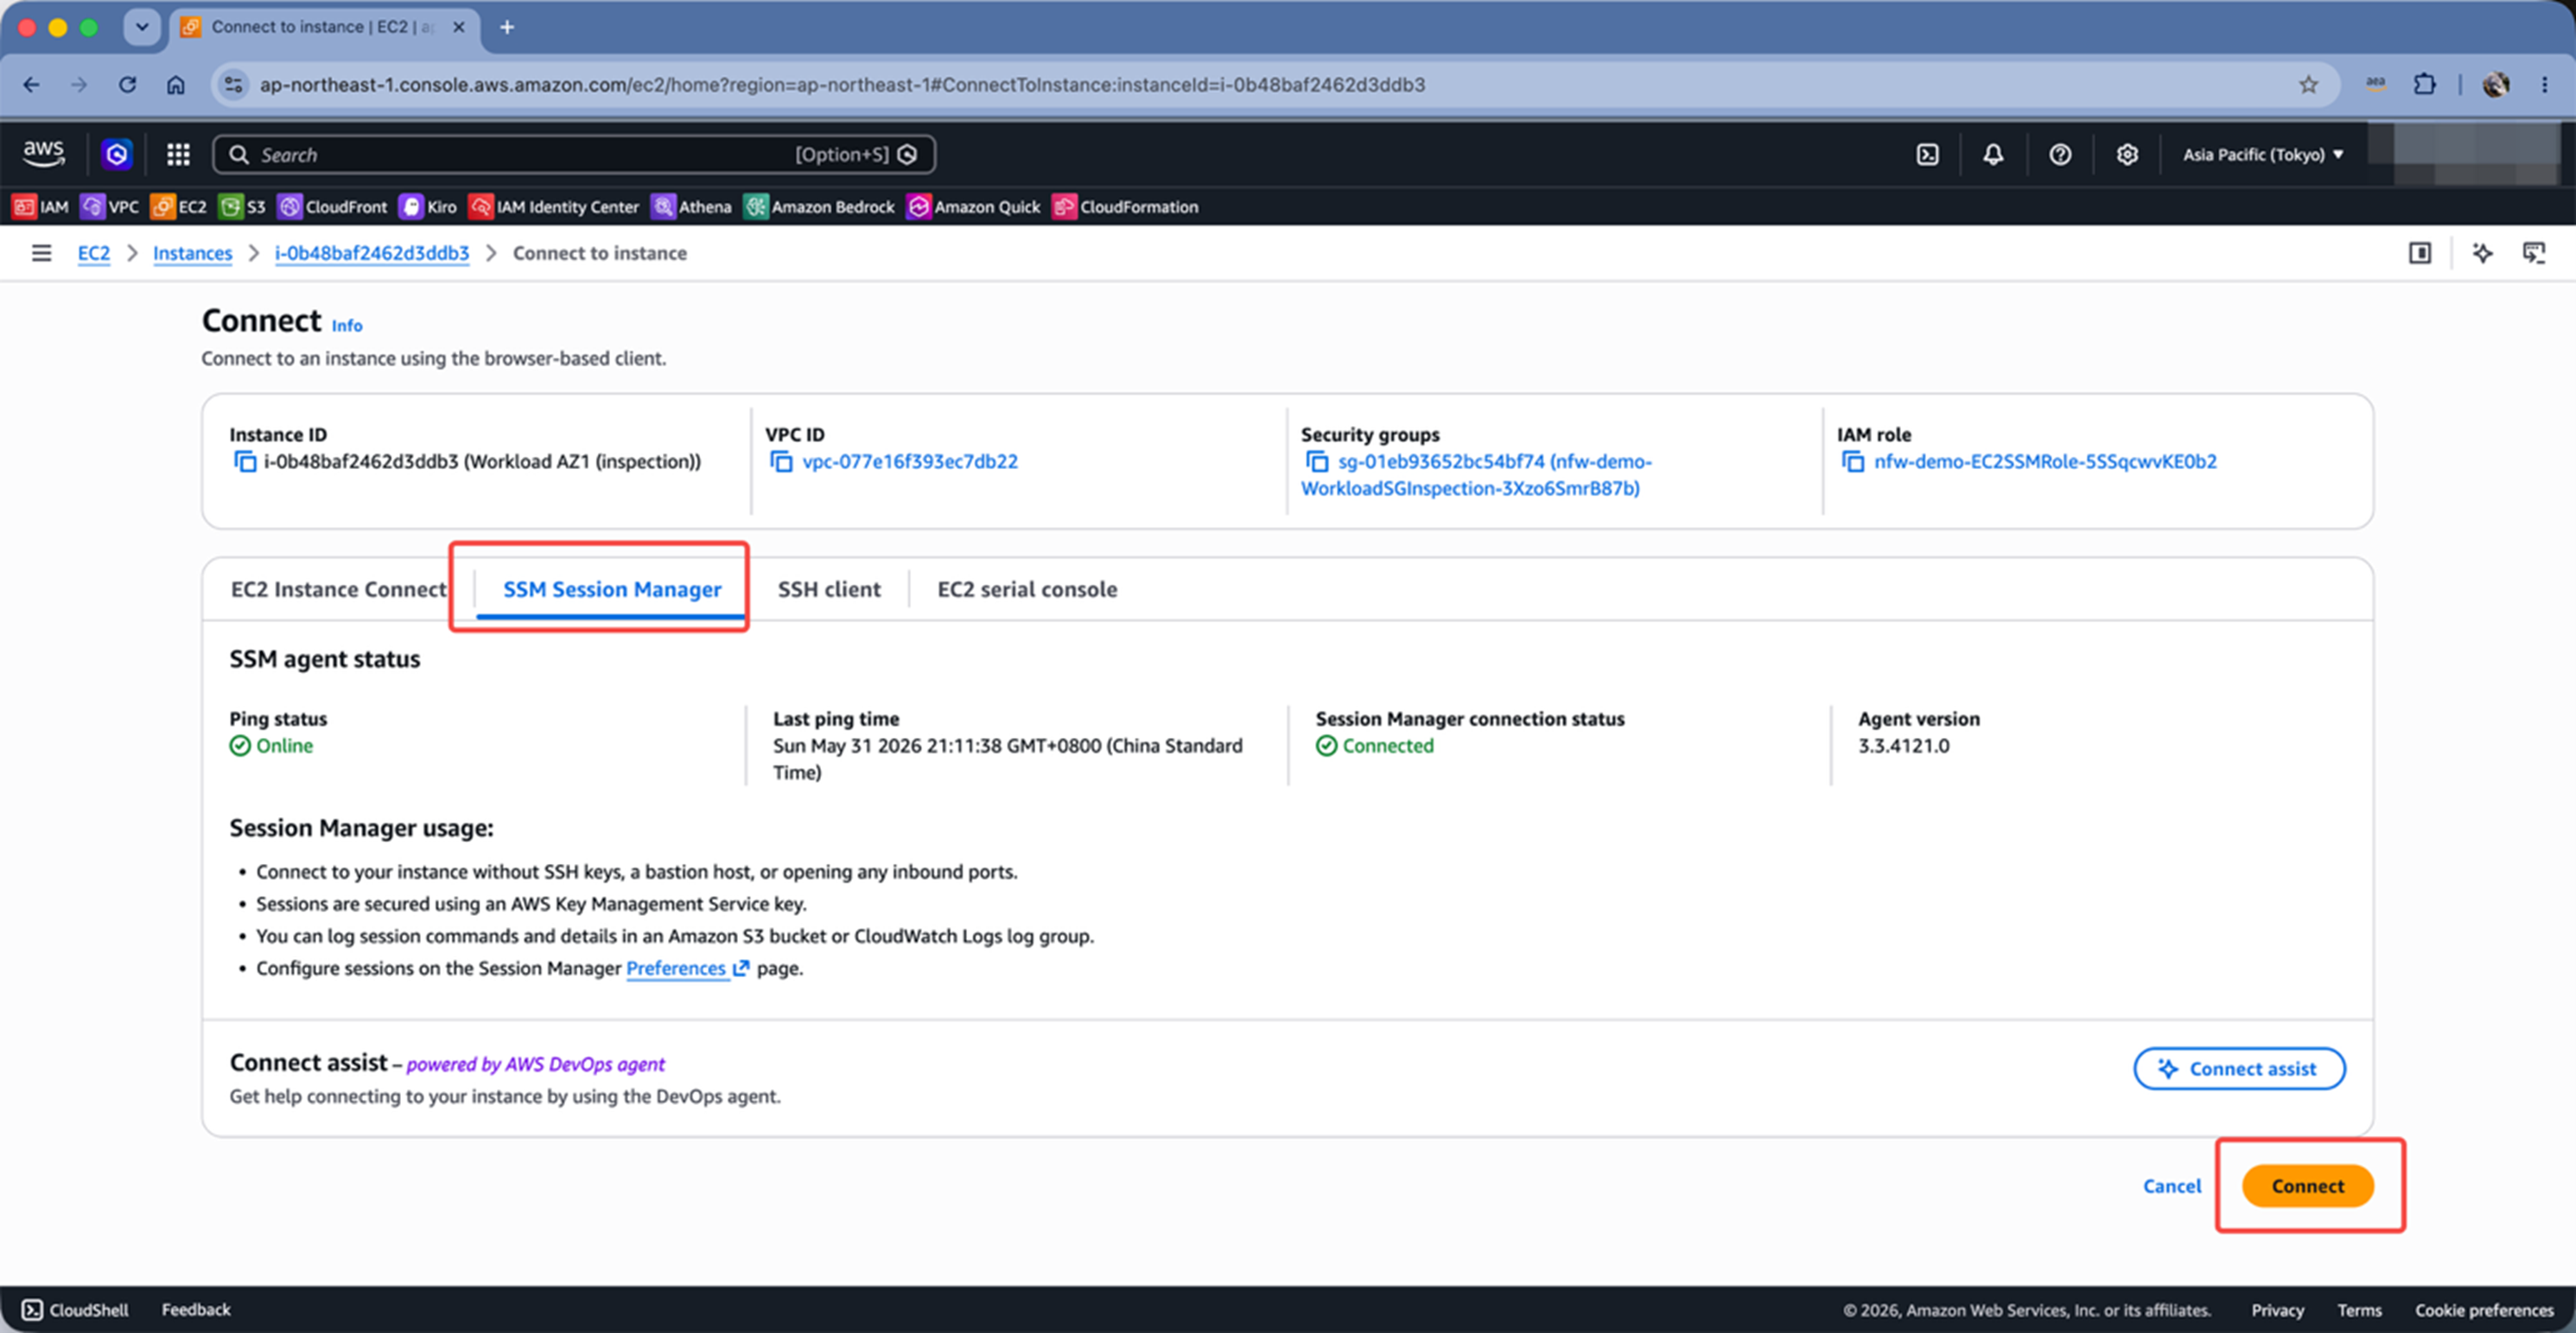This screenshot has height=1333, width=2576.
Task: Open IAM Identity Center shortcut
Action: pos(554,207)
